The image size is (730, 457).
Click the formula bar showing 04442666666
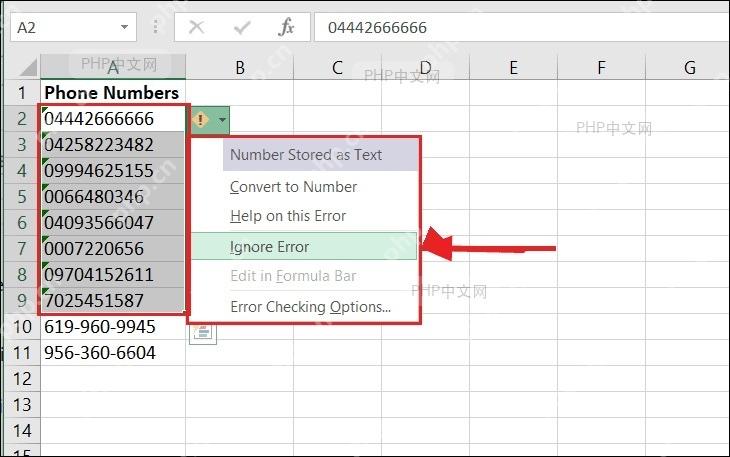[522, 27]
